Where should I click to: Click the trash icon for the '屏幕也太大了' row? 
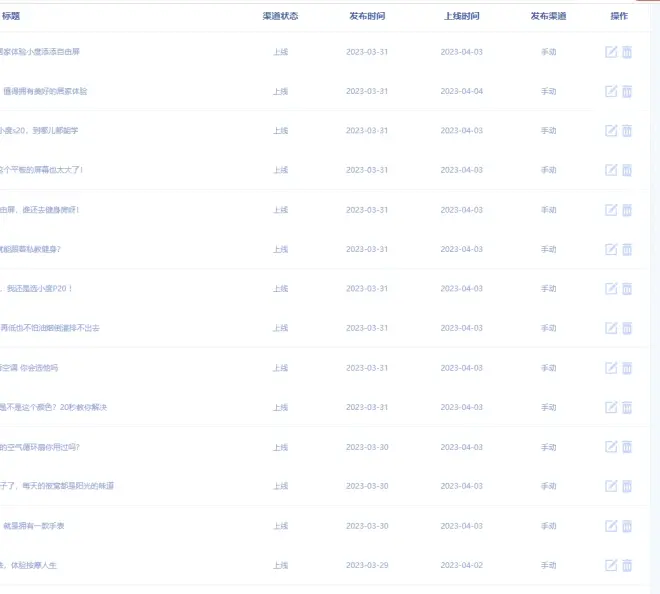tap(627, 170)
